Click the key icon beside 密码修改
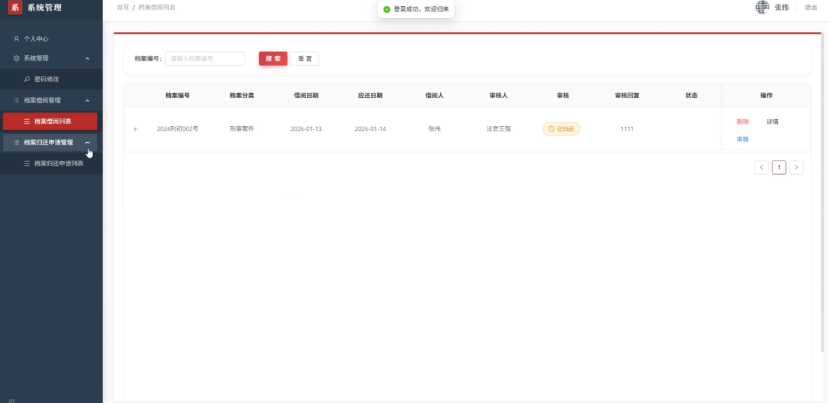The width and height of the screenshot is (829, 403). click(27, 79)
